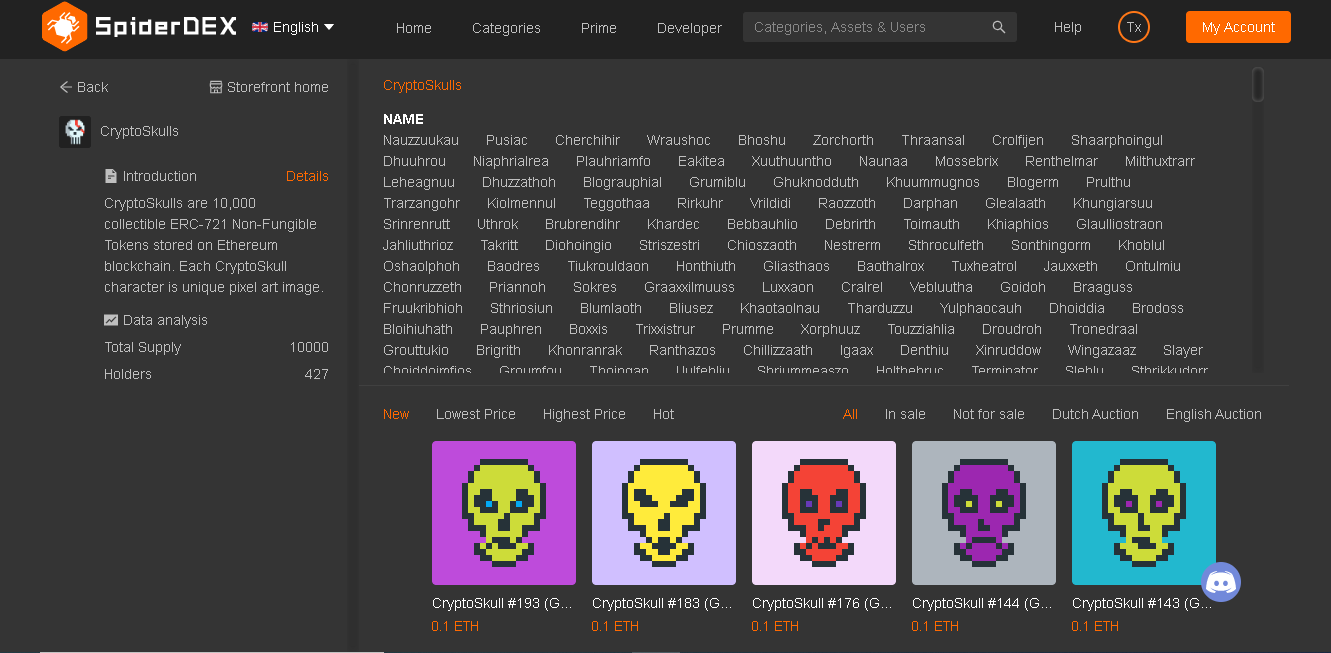The height and width of the screenshot is (653, 1331).
Task: Open the Prime menu item
Action: click(598, 28)
